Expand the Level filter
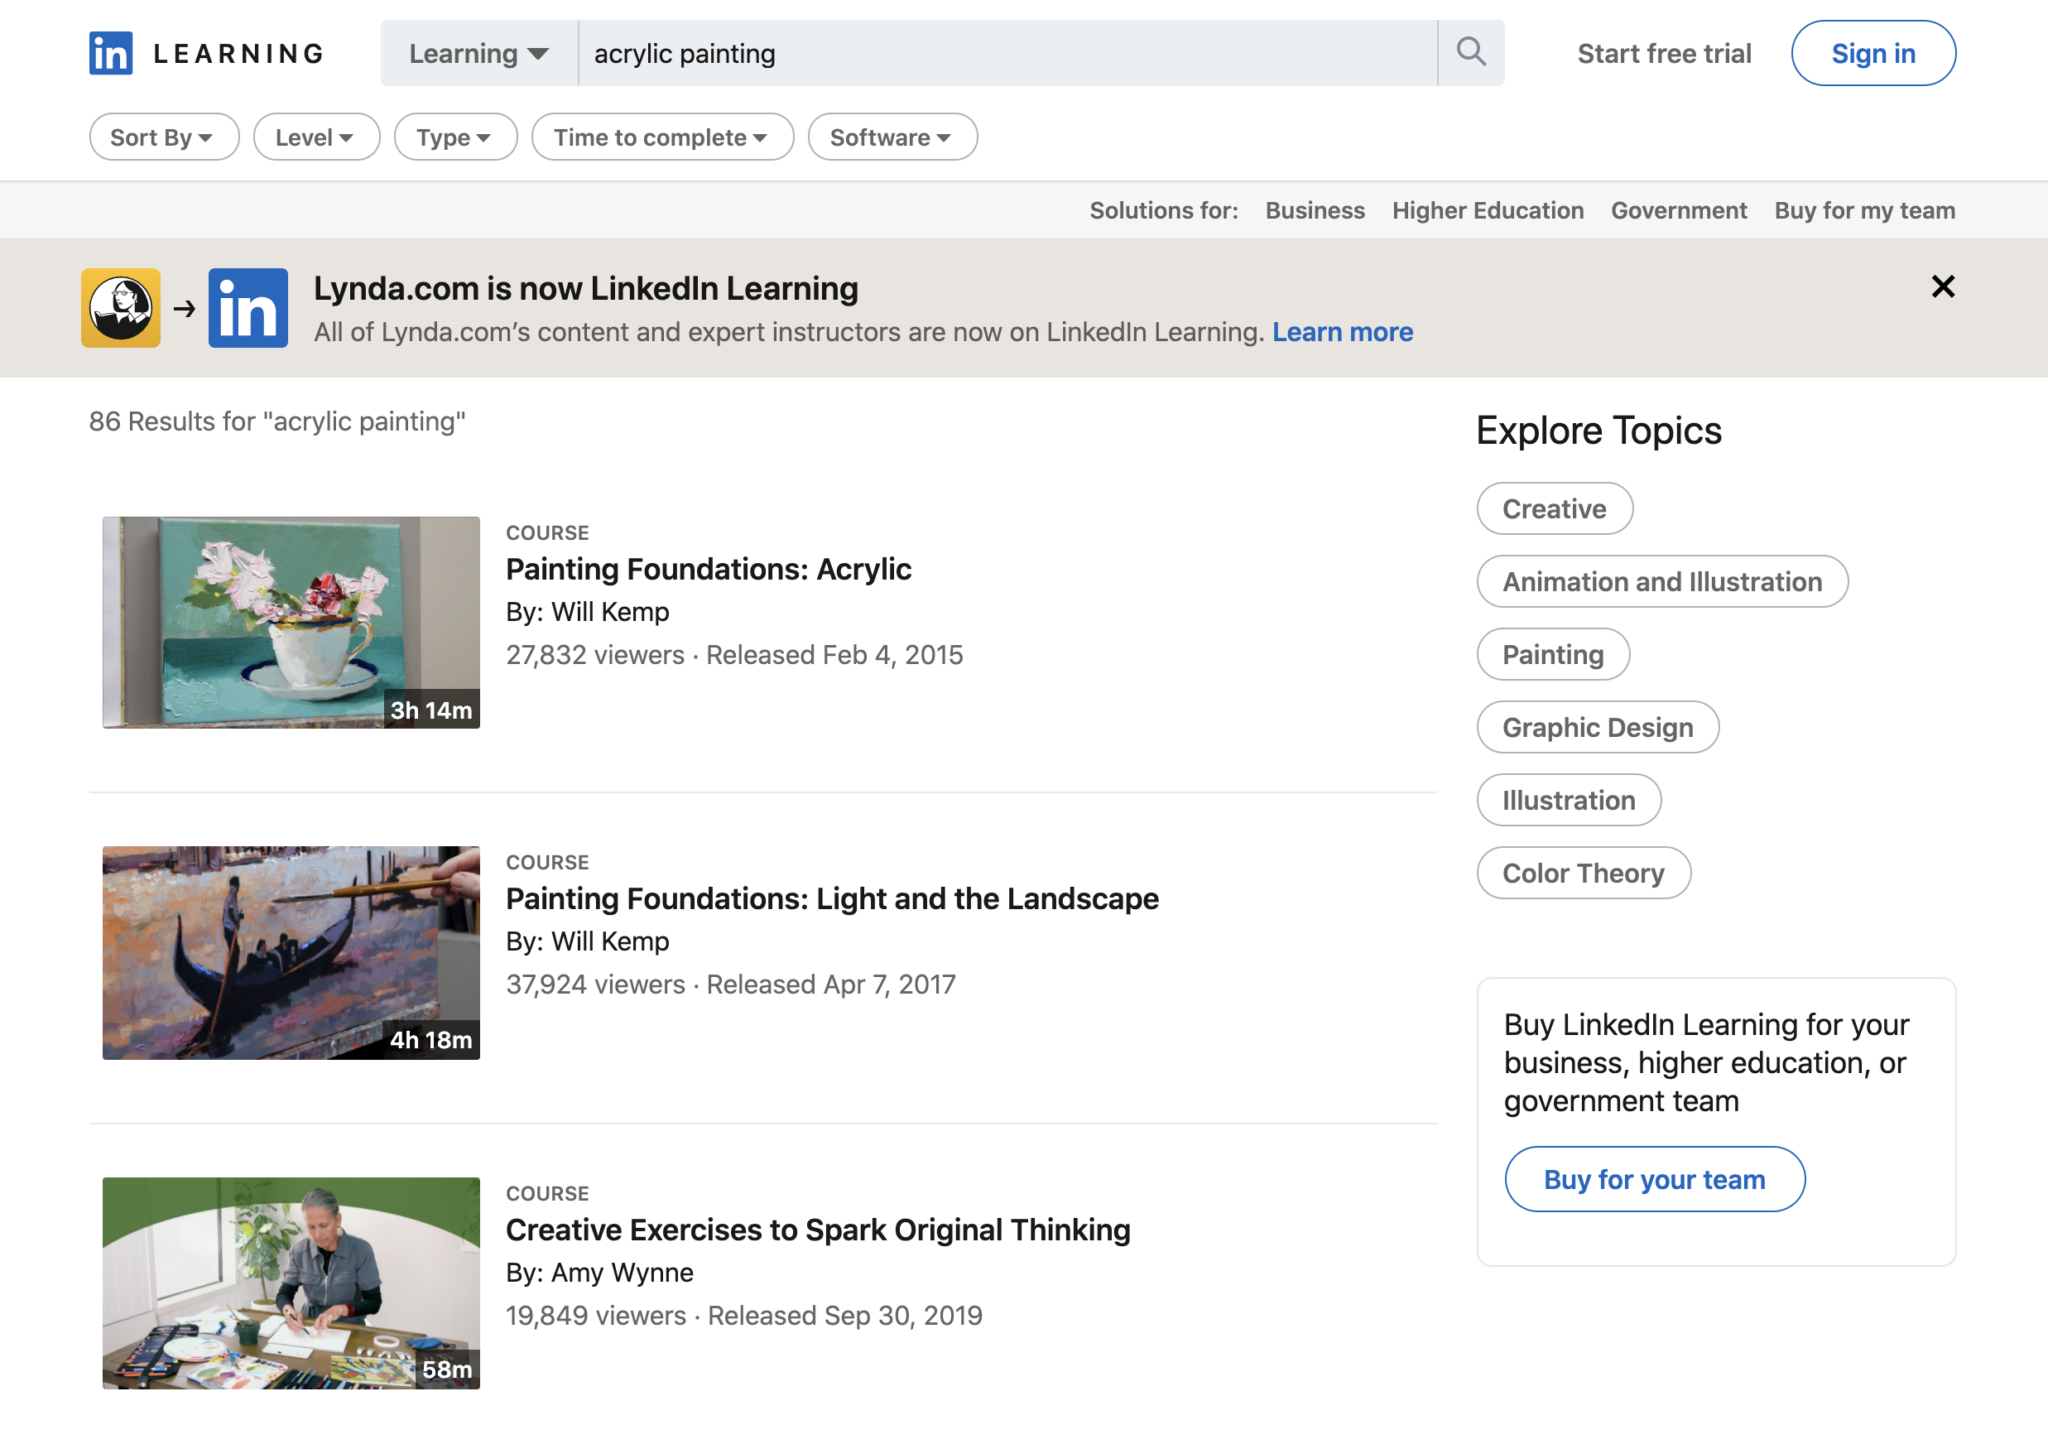The height and width of the screenshot is (1449, 2048). [x=315, y=137]
